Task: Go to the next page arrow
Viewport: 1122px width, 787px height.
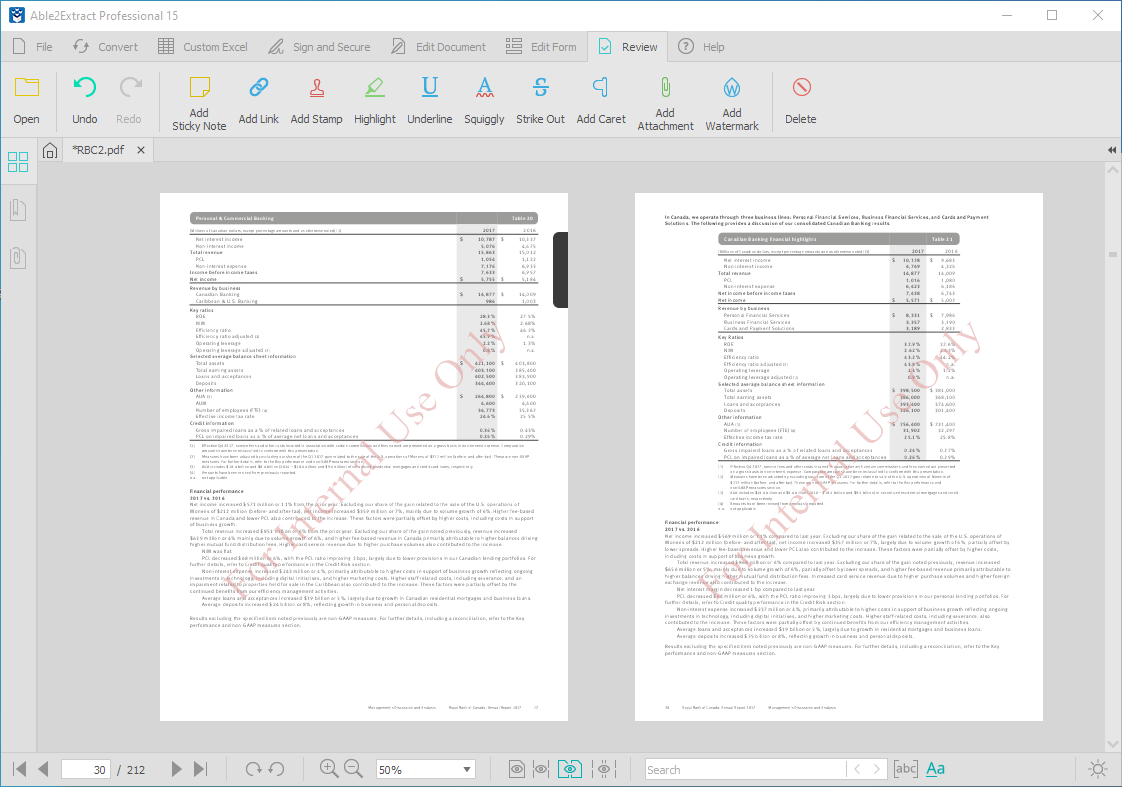Action: pyautogui.click(x=176, y=769)
